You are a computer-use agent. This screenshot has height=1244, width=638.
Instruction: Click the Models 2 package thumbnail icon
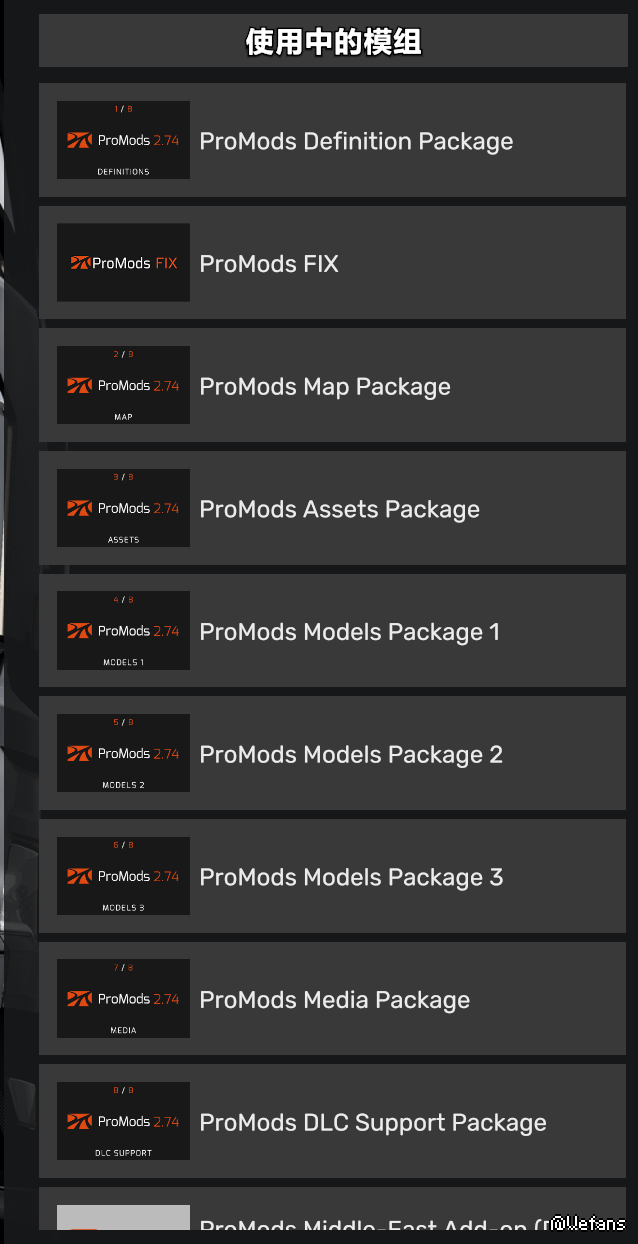[x=123, y=753]
